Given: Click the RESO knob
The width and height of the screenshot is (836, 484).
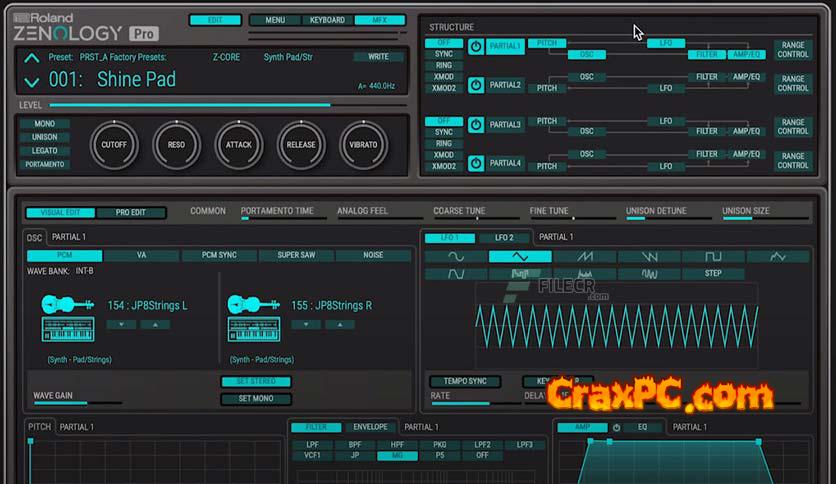Looking at the screenshot, I should click(176, 145).
